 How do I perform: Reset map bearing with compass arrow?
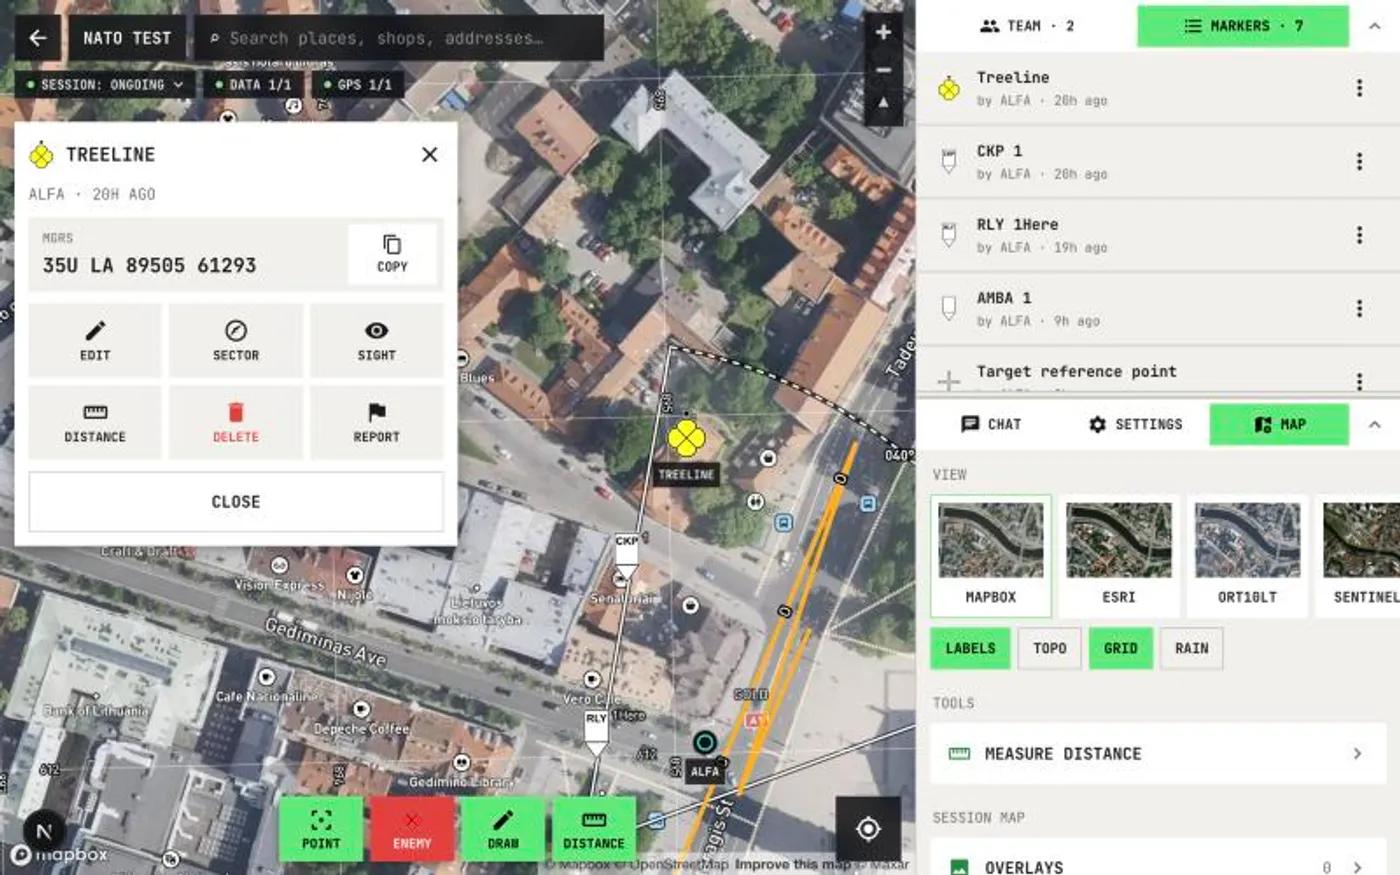[883, 104]
